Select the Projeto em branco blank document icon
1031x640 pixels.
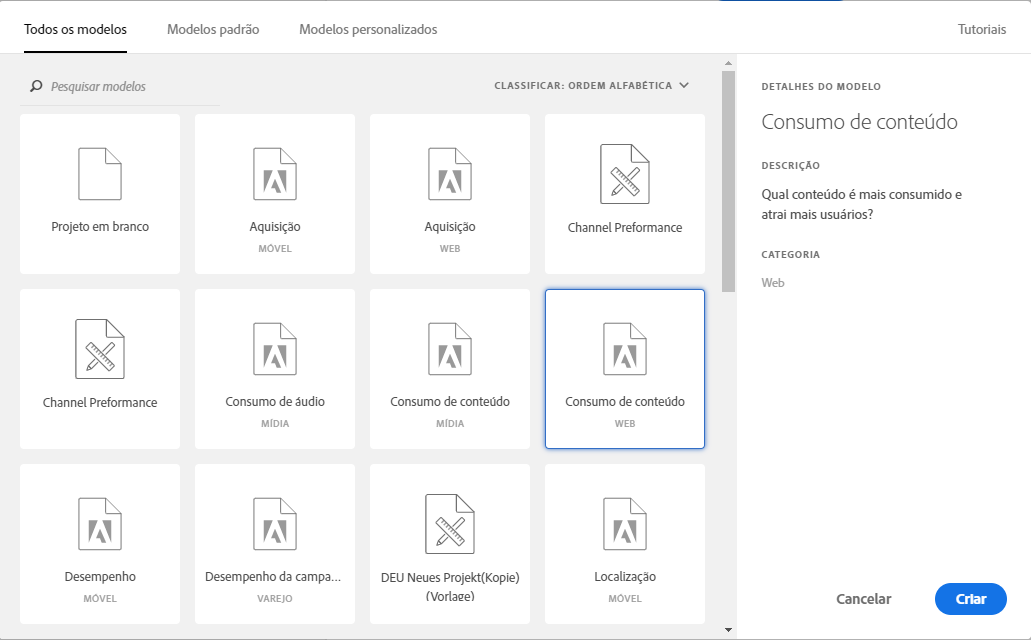(x=100, y=174)
